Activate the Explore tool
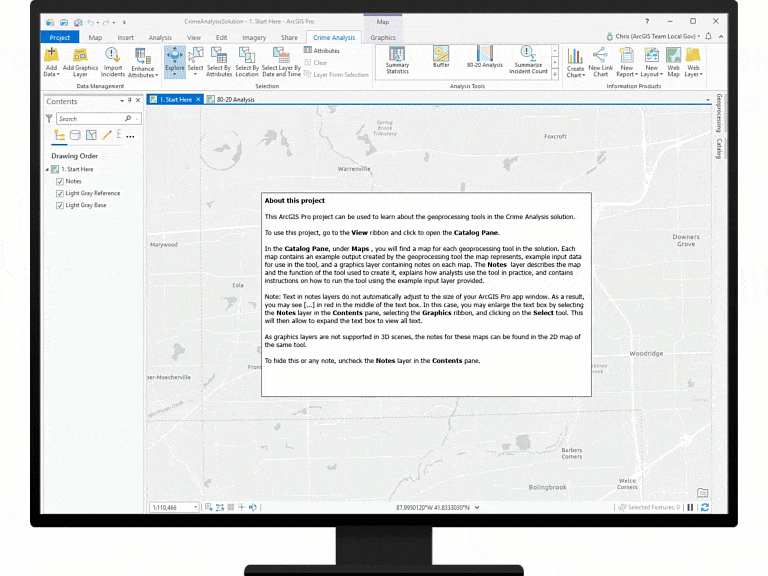Image resolution: width=768 pixels, height=576 pixels. [x=174, y=62]
